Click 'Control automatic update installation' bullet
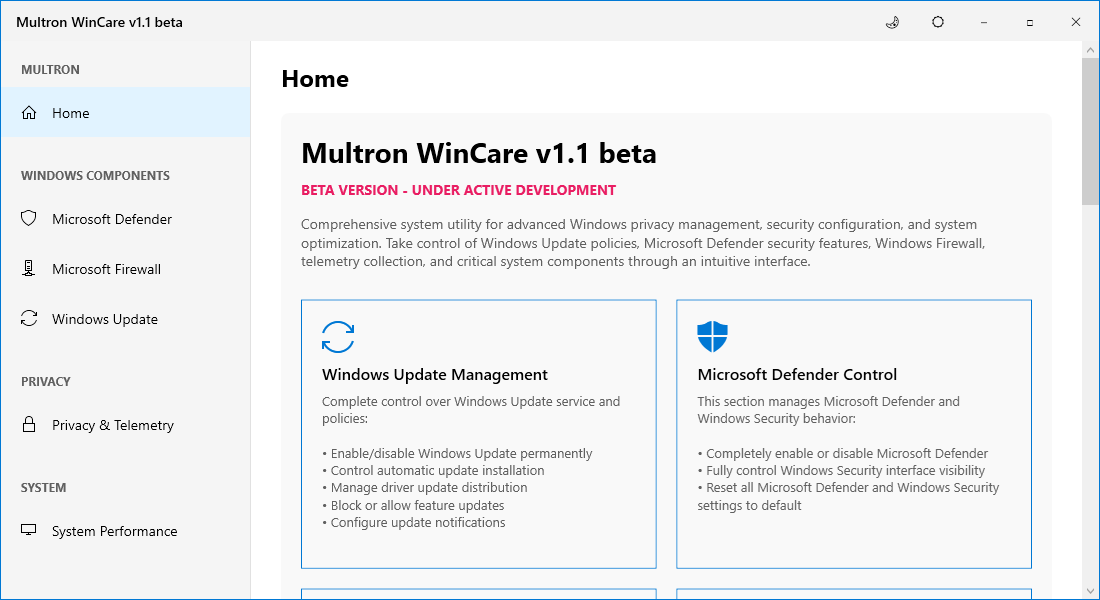Image resolution: width=1100 pixels, height=600 pixels. click(x=434, y=470)
